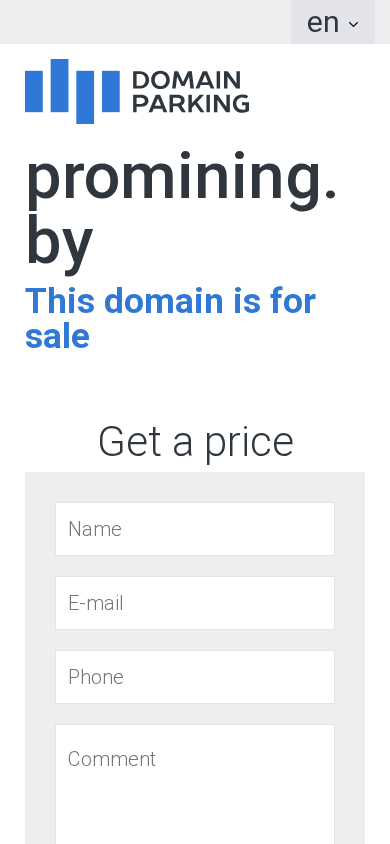The image size is (390, 844).
Task: Open the "en" language selector
Action: (333, 22)
